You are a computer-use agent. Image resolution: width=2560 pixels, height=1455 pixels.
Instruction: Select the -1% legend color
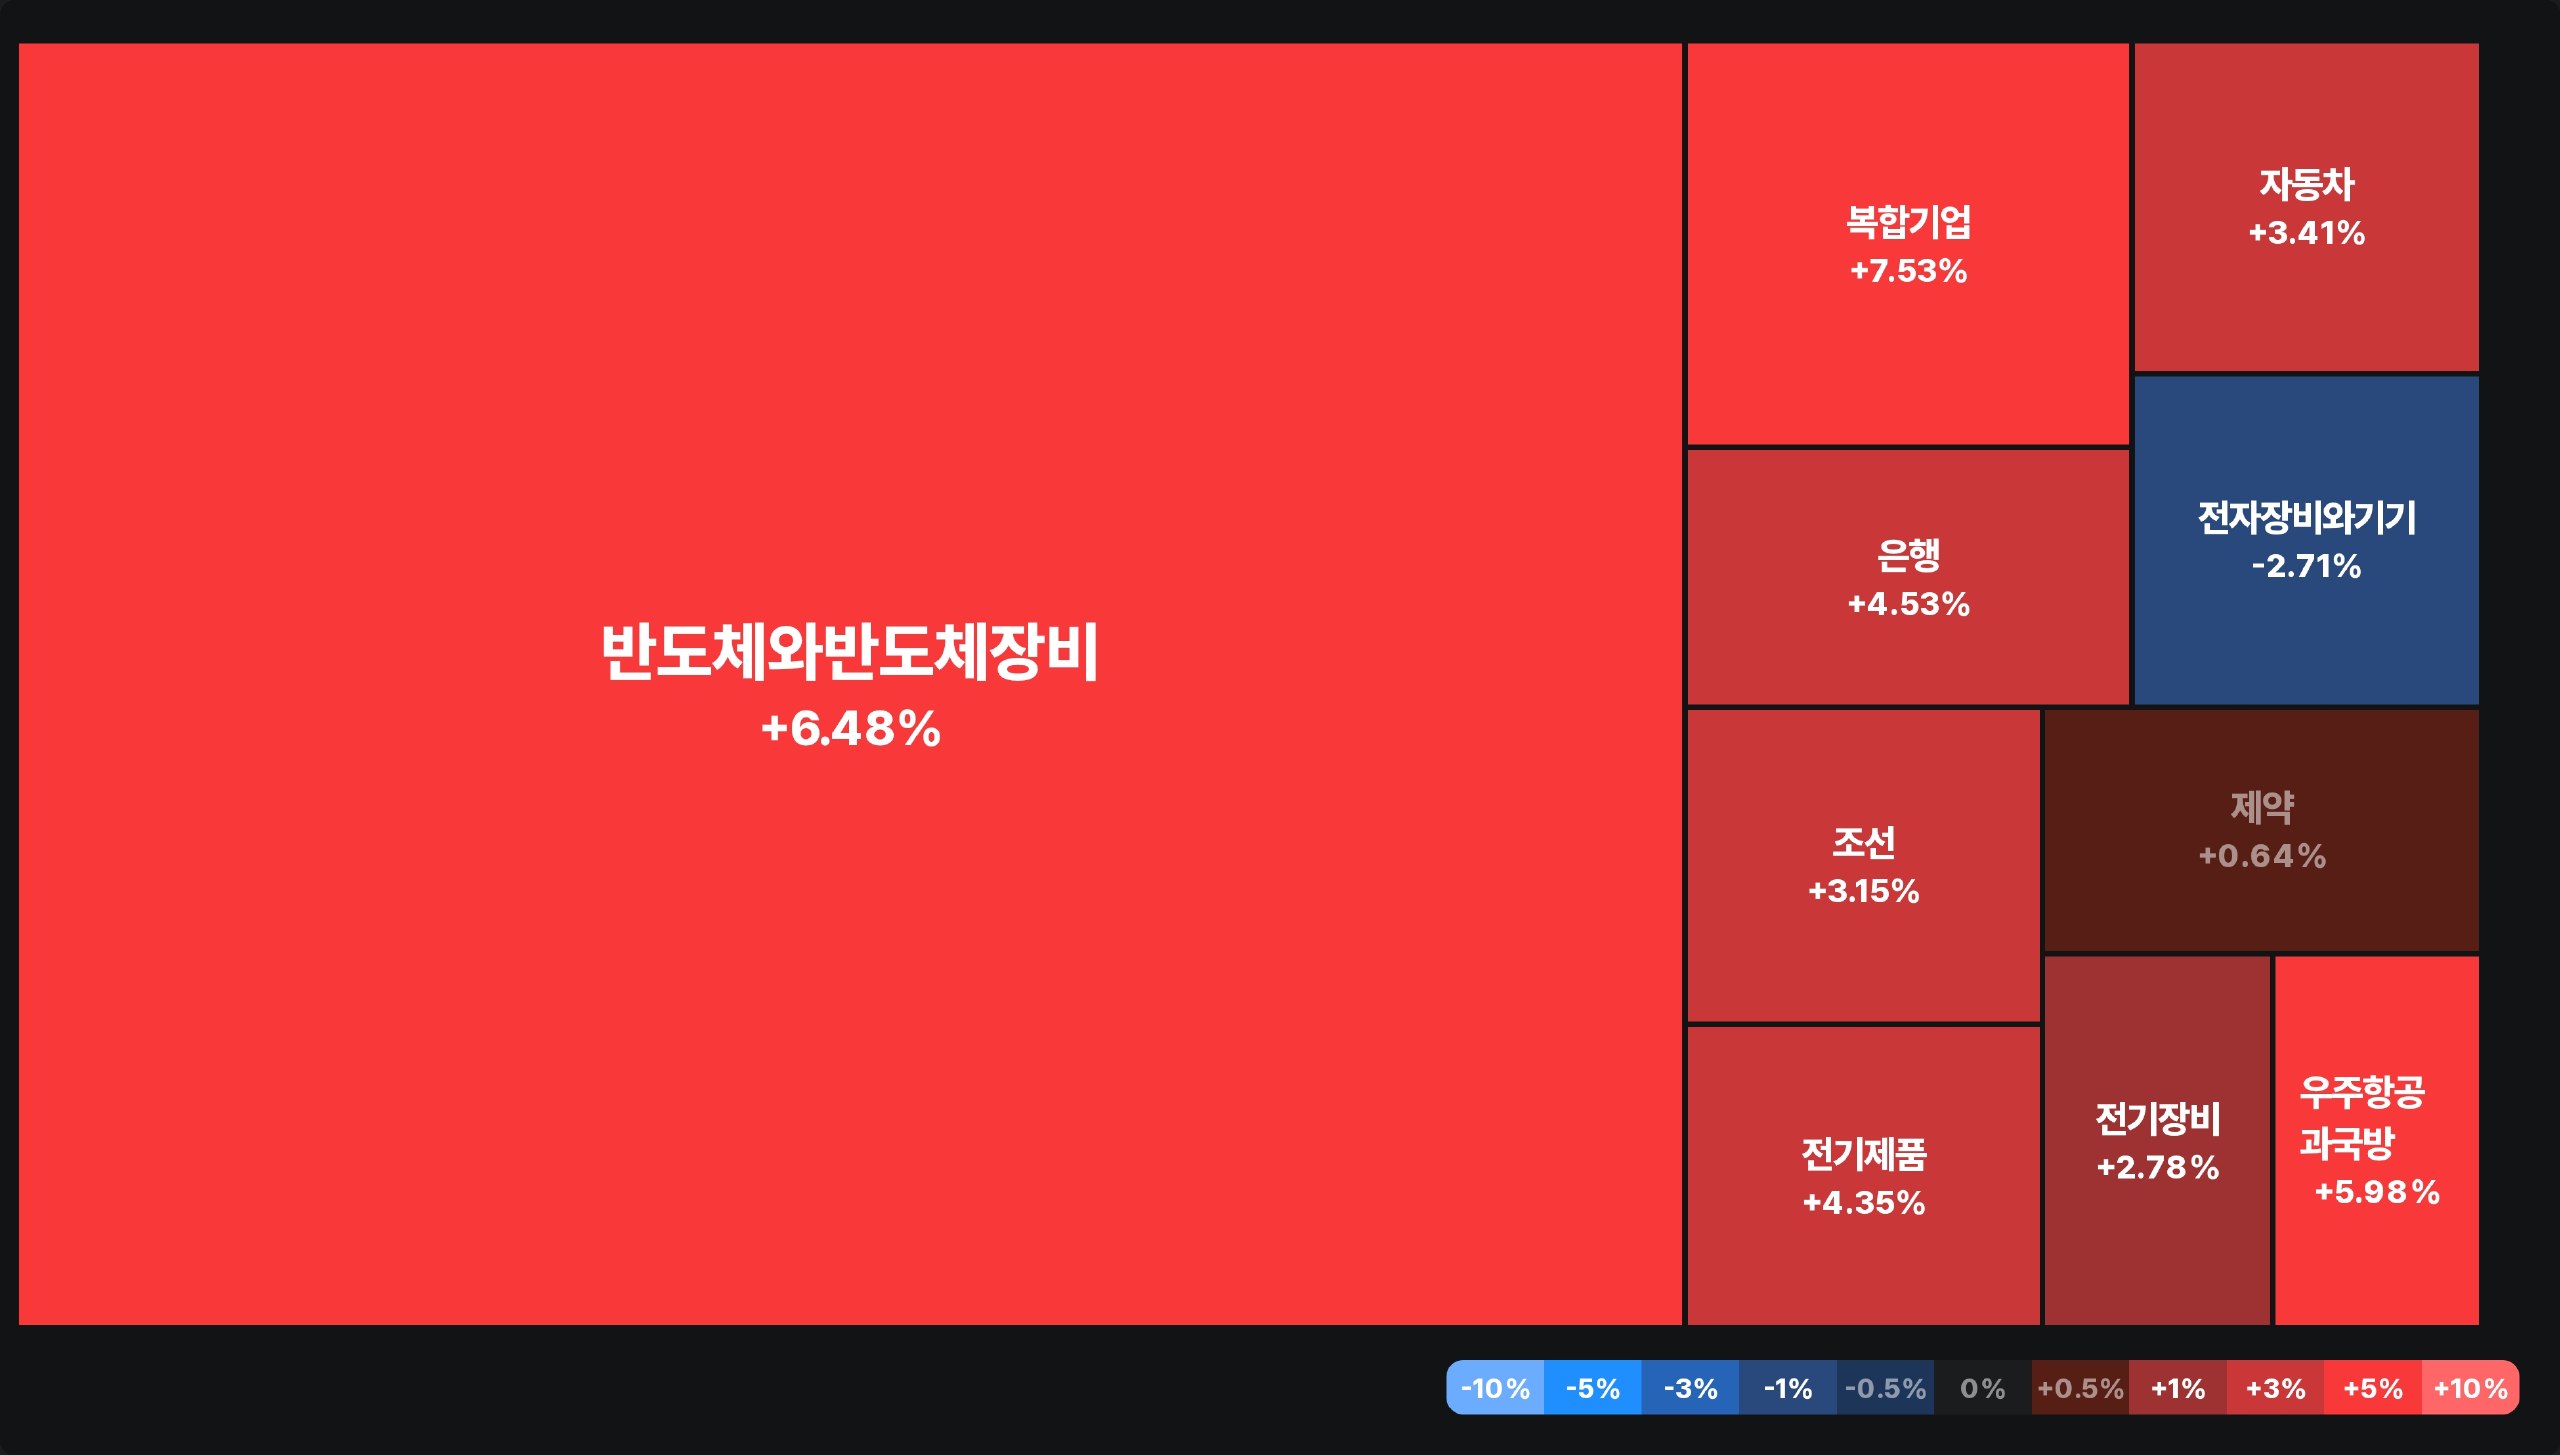(x=1788, y=1387)
